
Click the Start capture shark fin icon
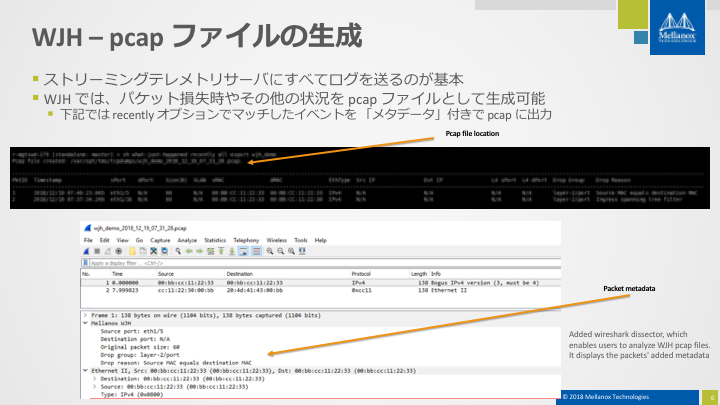point(86,251)
